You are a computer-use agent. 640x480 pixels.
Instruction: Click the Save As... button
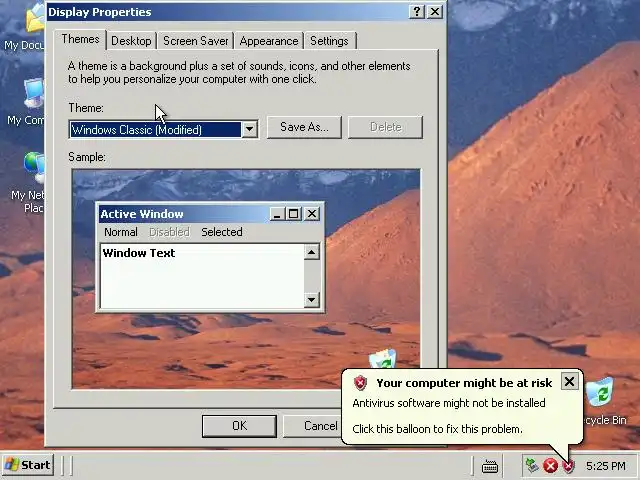pos(304,127)
